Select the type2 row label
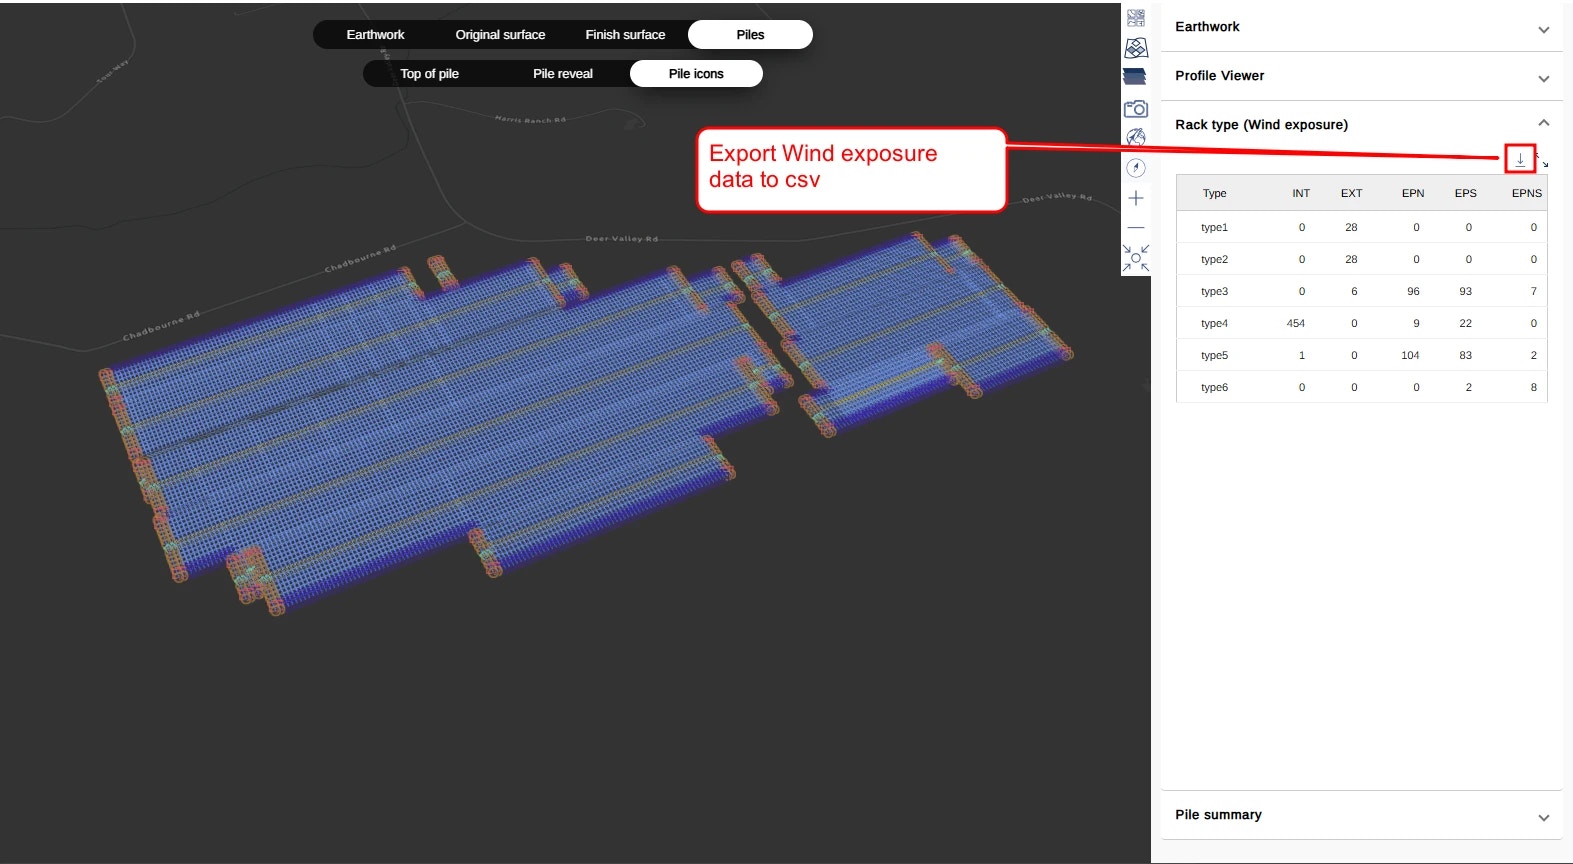 pos(1214,259)
